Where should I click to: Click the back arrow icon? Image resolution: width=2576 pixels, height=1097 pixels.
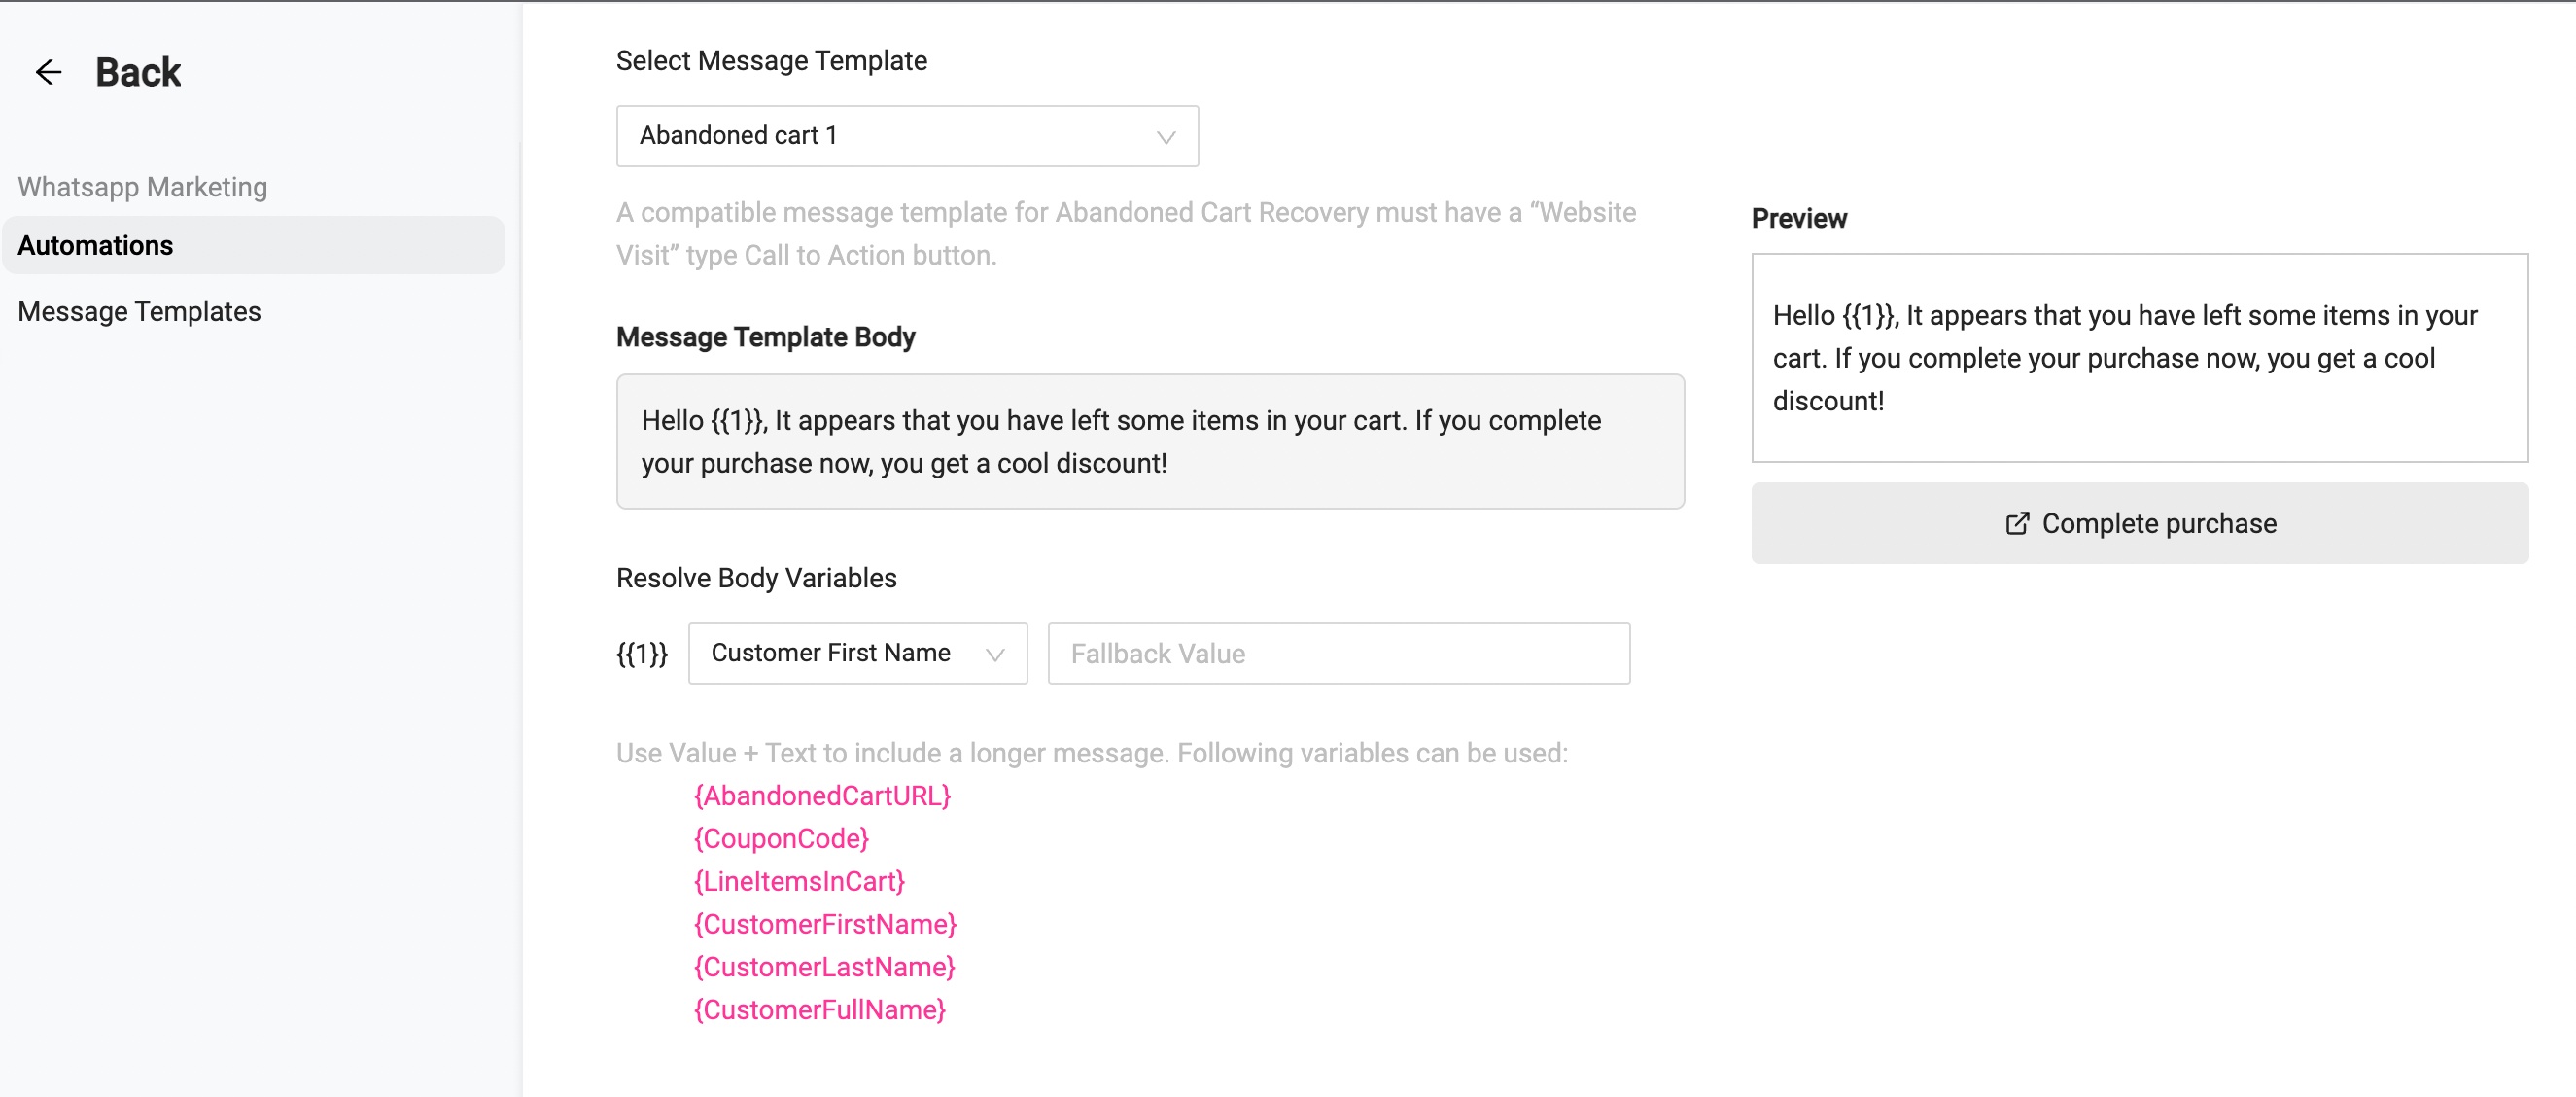tap(48, 72)
